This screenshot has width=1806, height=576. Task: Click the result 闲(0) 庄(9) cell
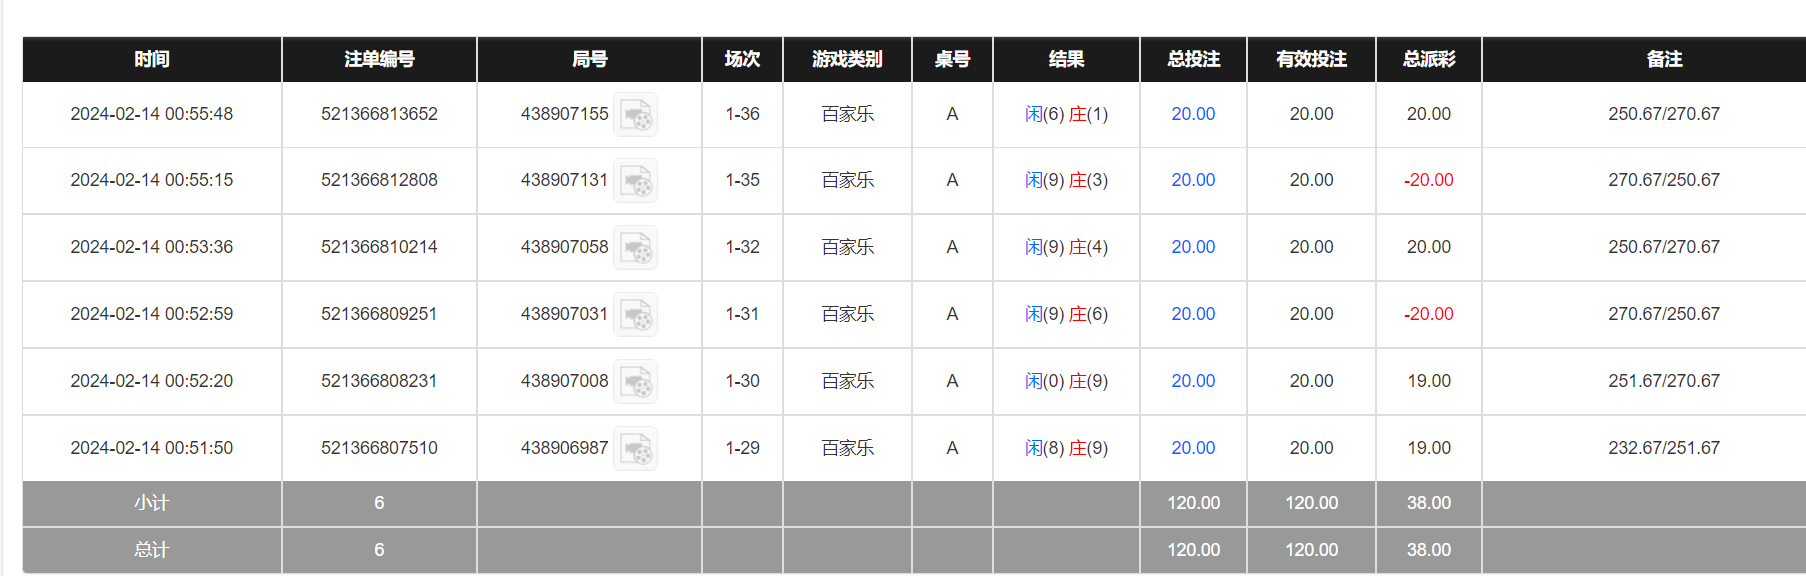point(1066,381)
